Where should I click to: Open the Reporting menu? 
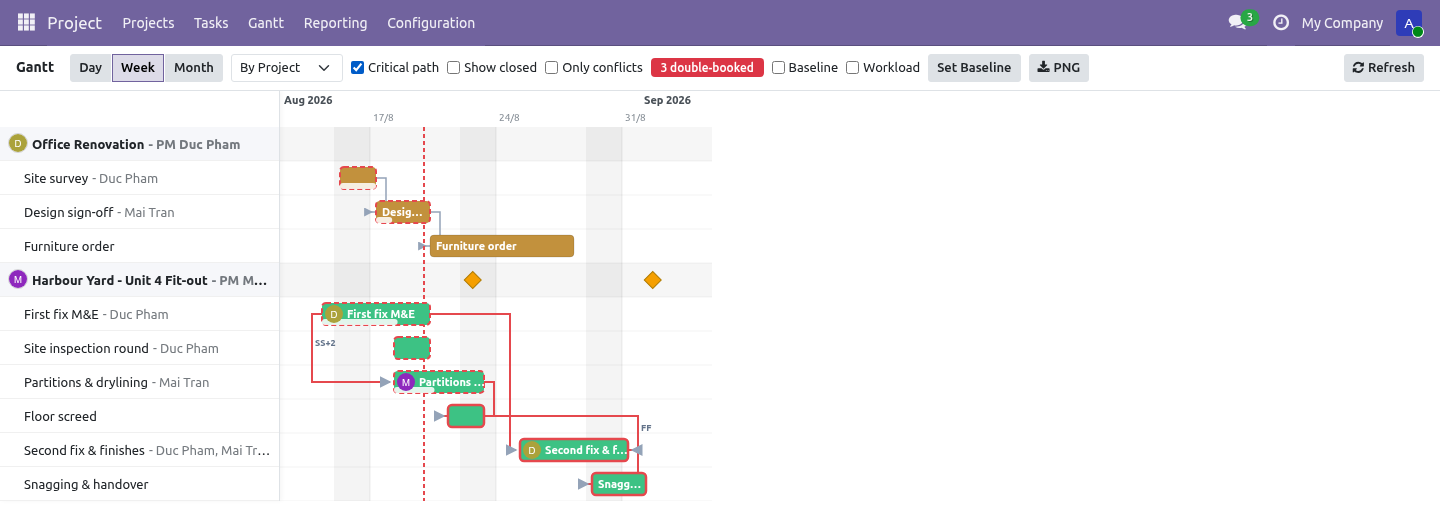pos(335,23)
